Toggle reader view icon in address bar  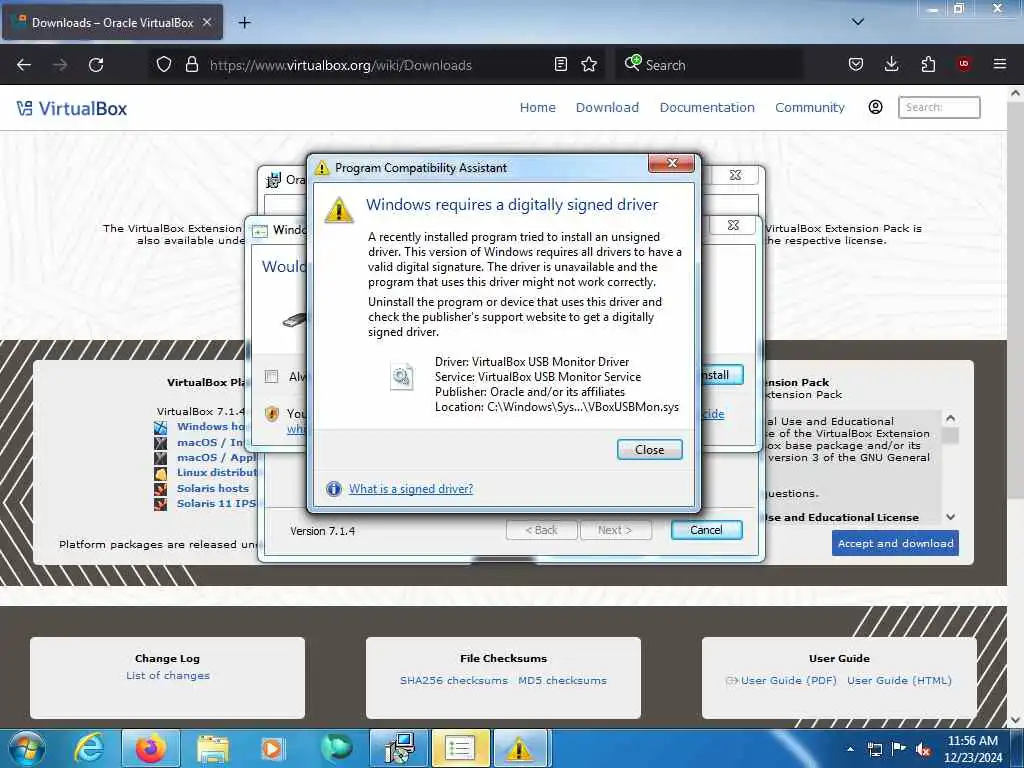click(560, 65)
